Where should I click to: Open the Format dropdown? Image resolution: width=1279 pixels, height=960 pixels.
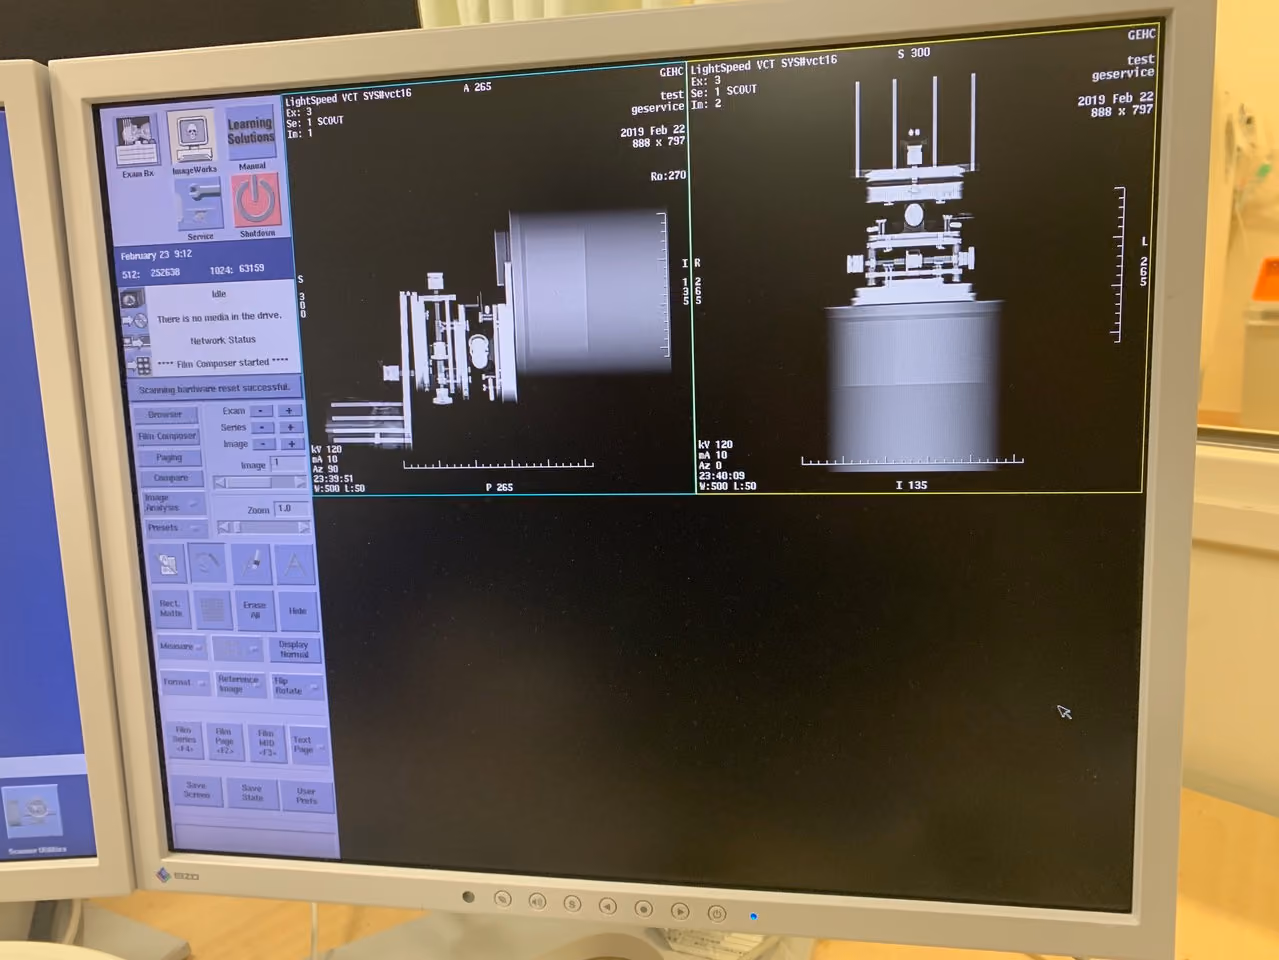click(184, 683)
